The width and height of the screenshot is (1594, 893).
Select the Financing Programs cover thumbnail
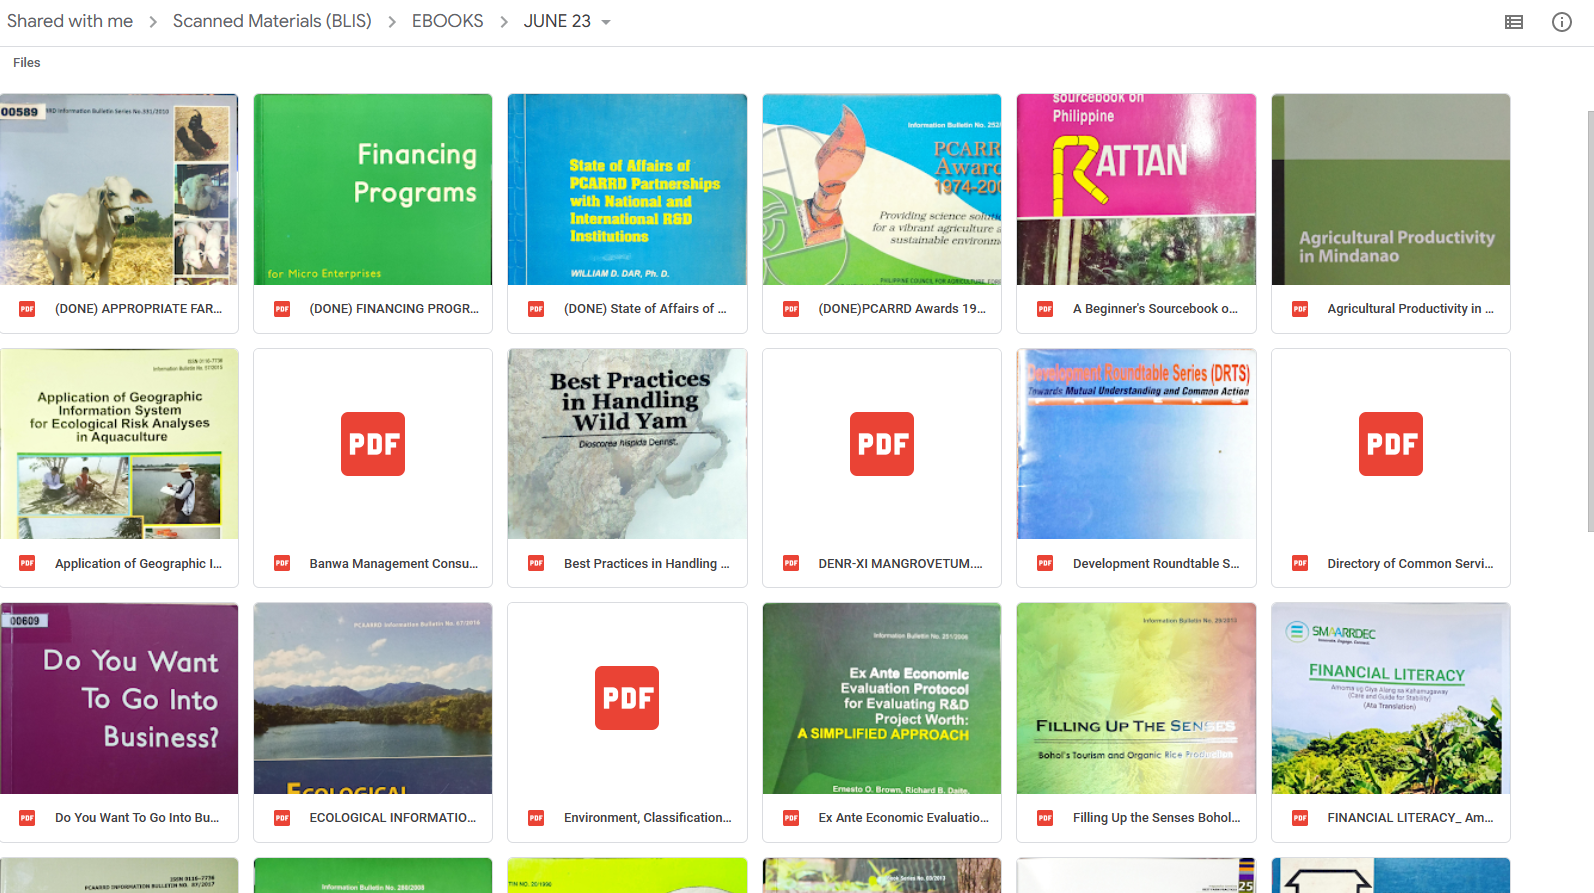(373, 189)
